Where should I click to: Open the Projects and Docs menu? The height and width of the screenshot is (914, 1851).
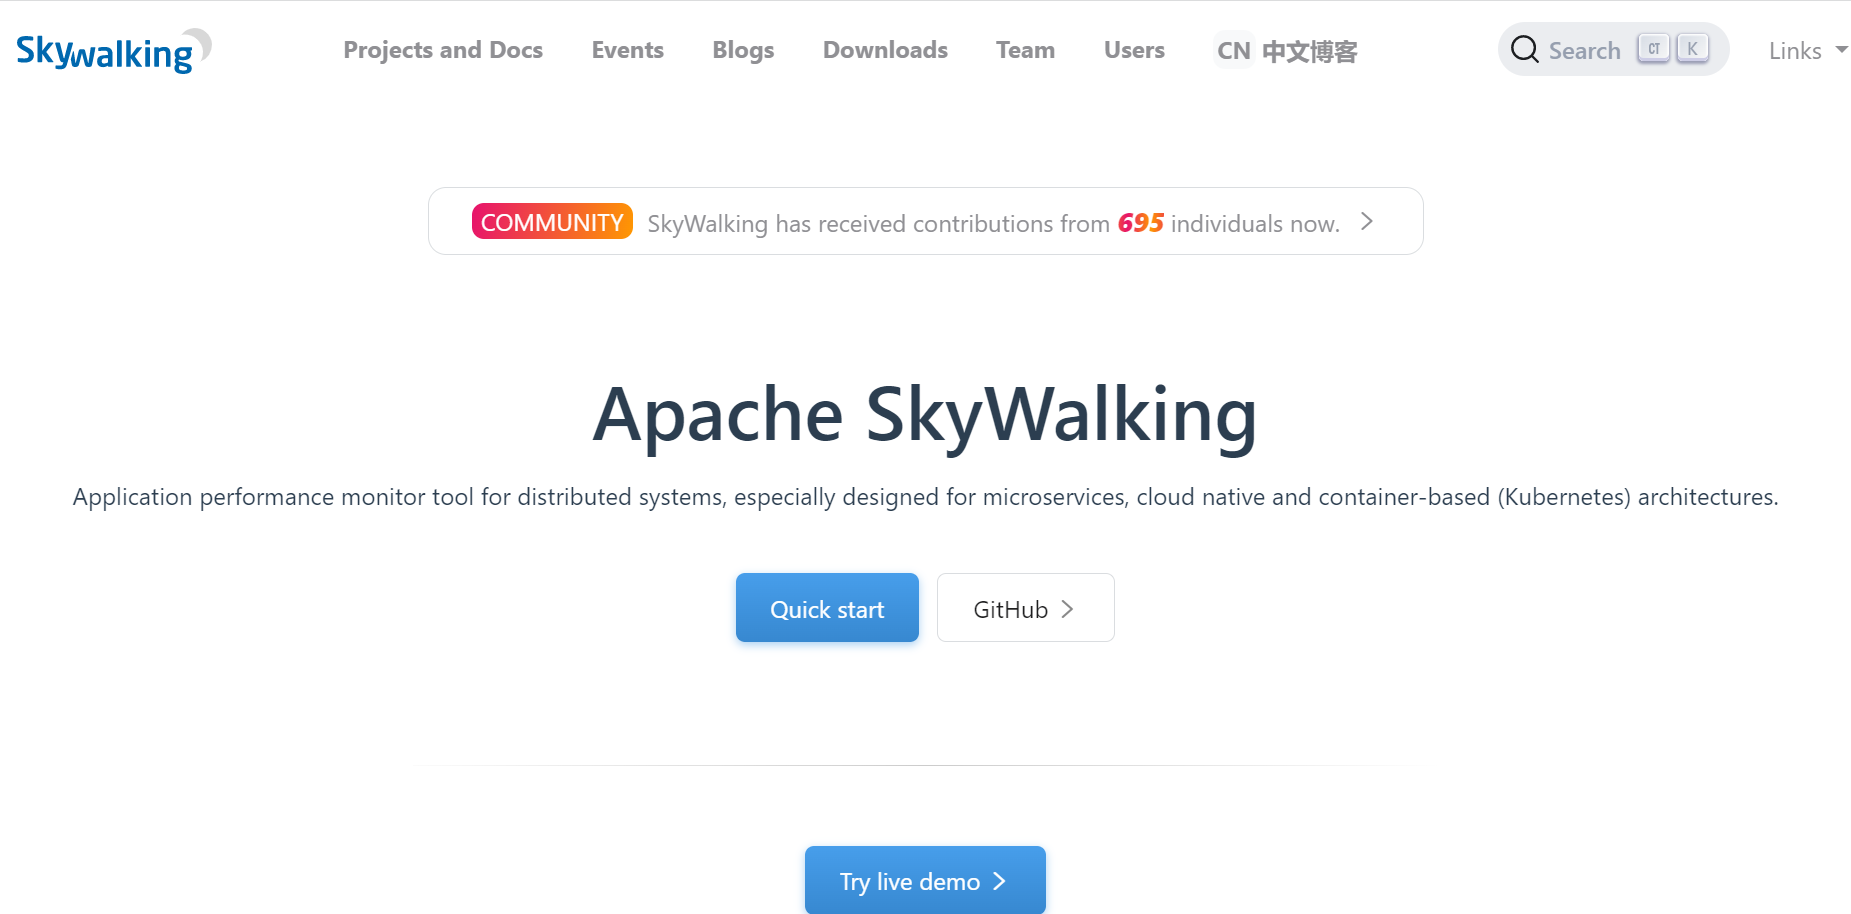coord(443,50)
